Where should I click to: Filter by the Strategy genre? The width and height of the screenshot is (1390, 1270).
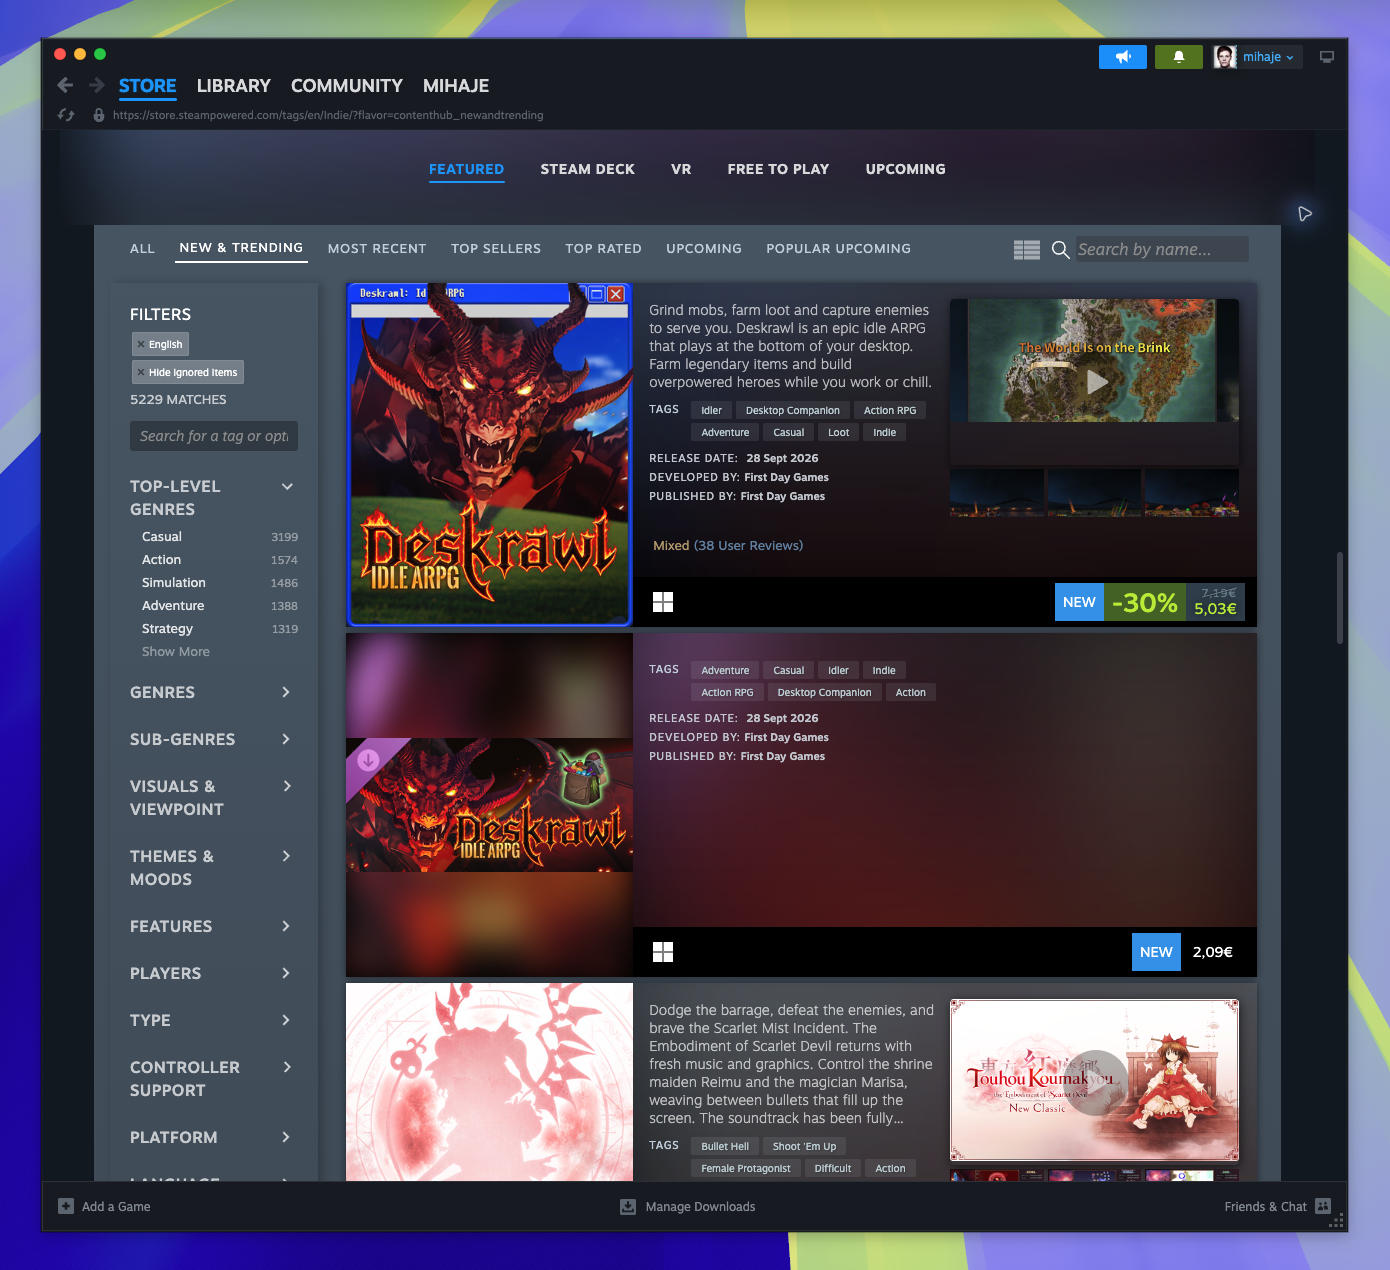[167, 629]
